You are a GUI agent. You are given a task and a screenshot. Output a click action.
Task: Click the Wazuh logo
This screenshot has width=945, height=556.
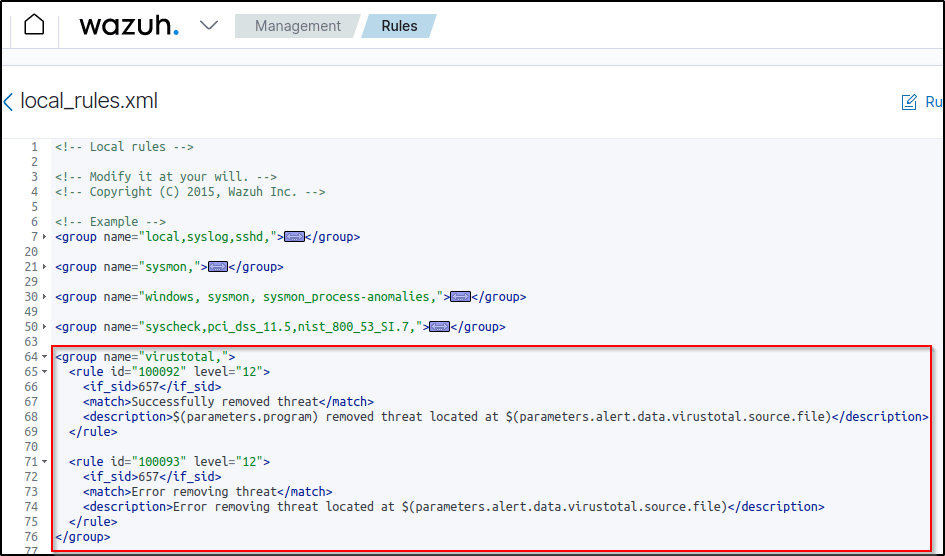[129, 26]
